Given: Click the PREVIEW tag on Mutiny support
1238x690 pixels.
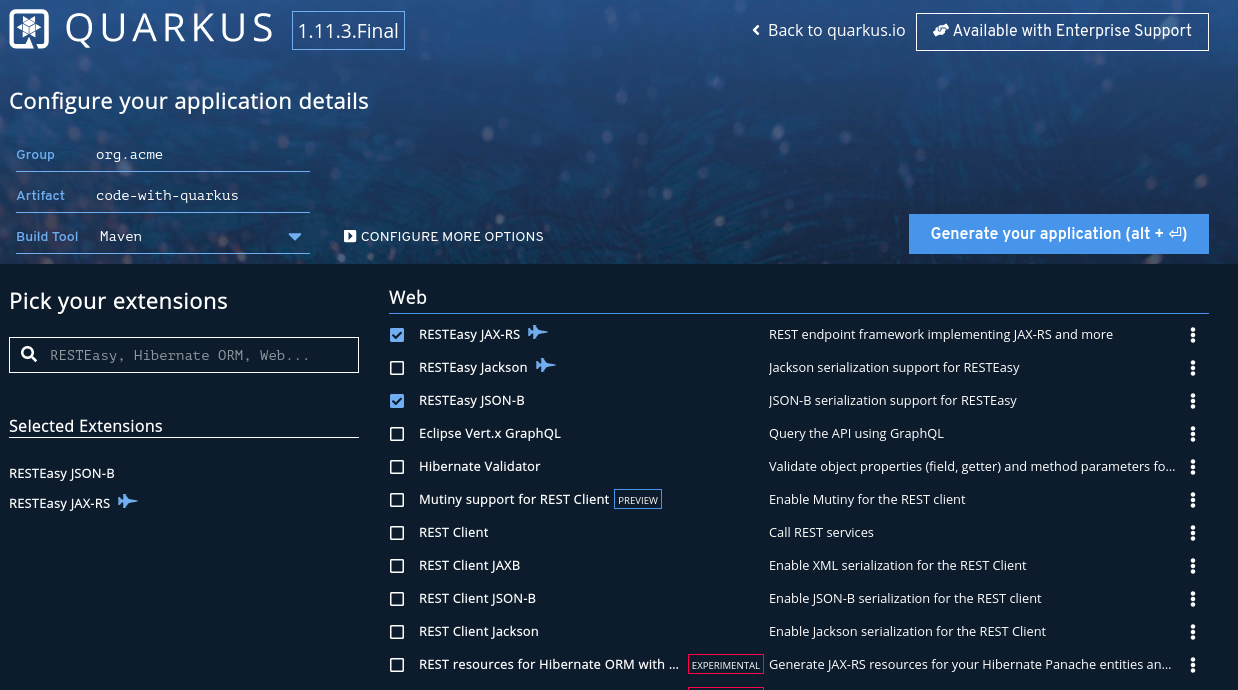Looking at the screenshot, I should pyautogui.click(x=638, y=500).
